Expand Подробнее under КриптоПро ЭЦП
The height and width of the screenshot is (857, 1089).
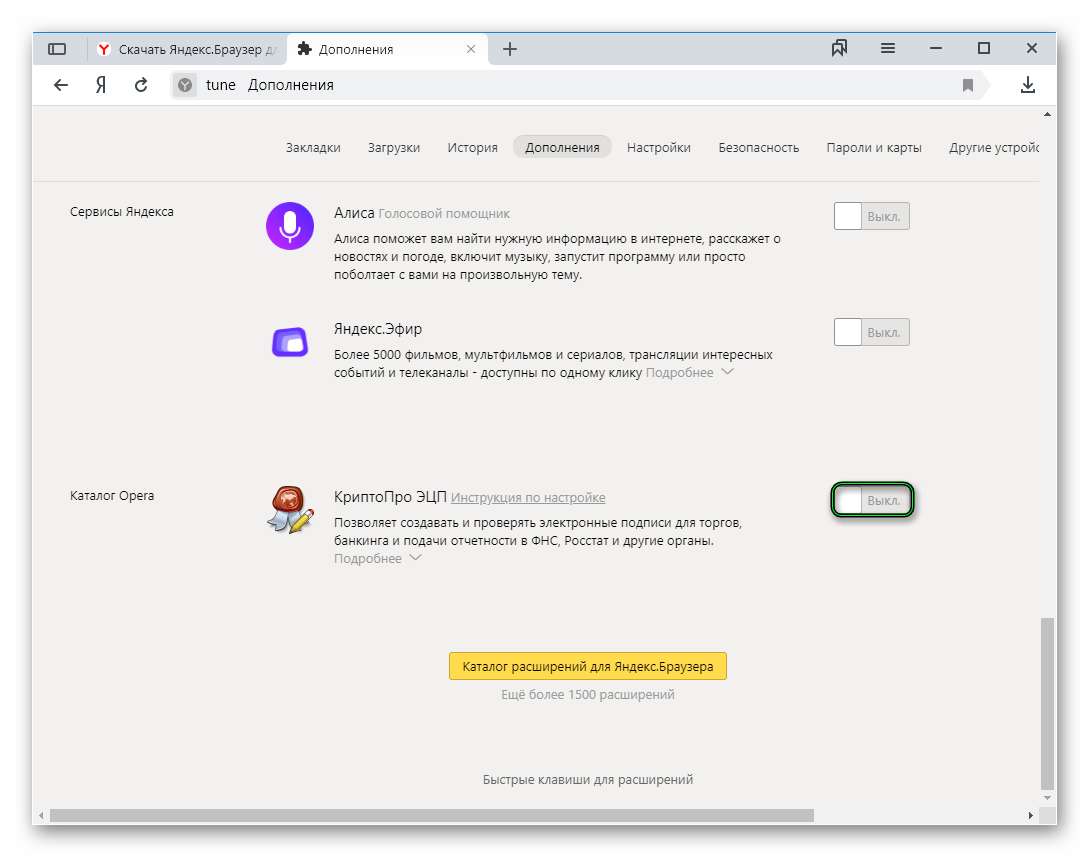point(377,558)
